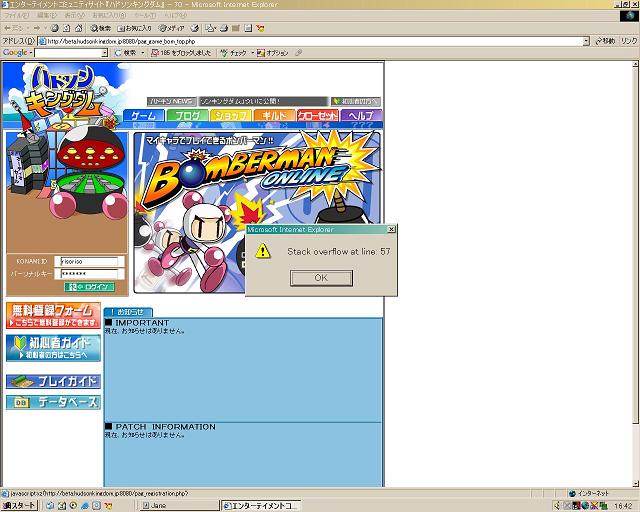The width and height of the screenshot is (640, 512).
Task: Select the Guild (ギルド) navigation tab
Action: click(x=274, y=115)
